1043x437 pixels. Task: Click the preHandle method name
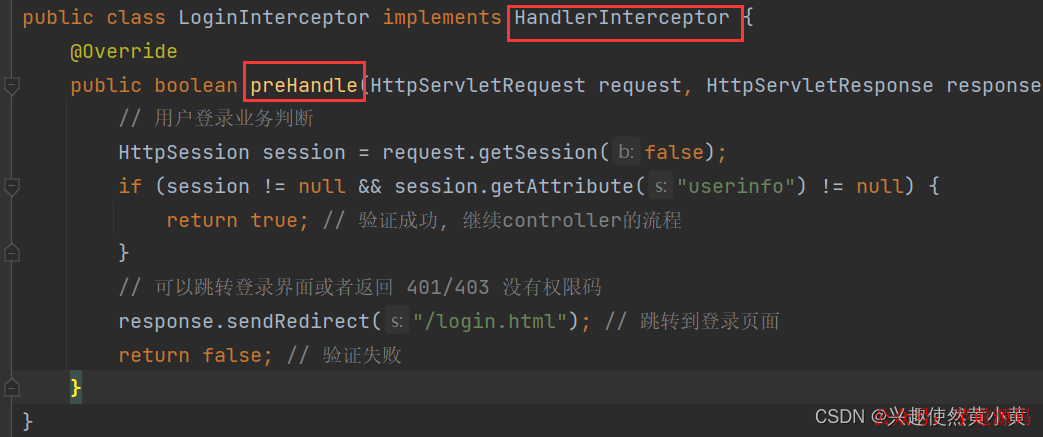pyautogui.click(x=304, y=85)
